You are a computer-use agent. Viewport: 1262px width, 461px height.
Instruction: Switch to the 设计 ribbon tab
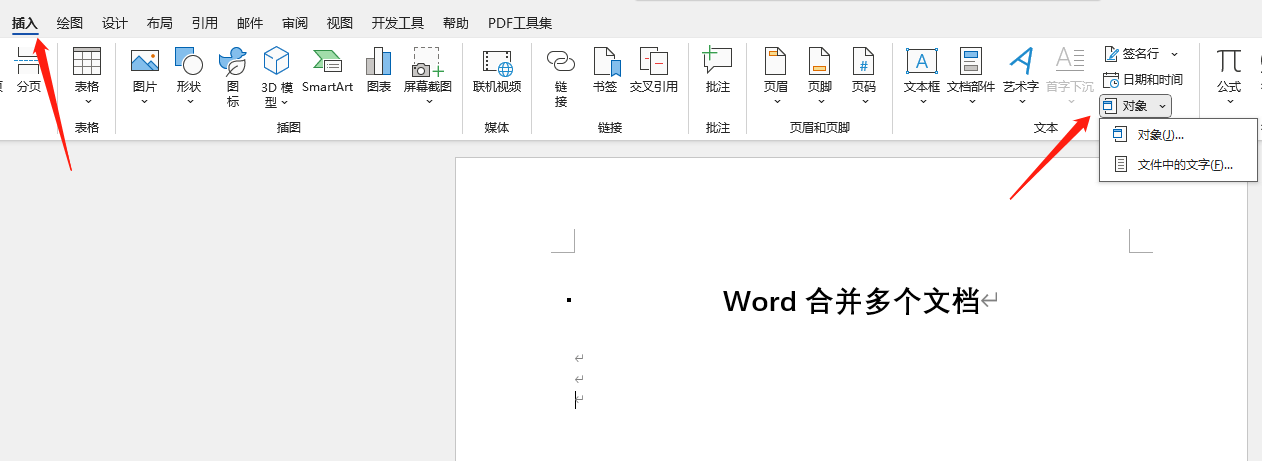pos(115,22)
